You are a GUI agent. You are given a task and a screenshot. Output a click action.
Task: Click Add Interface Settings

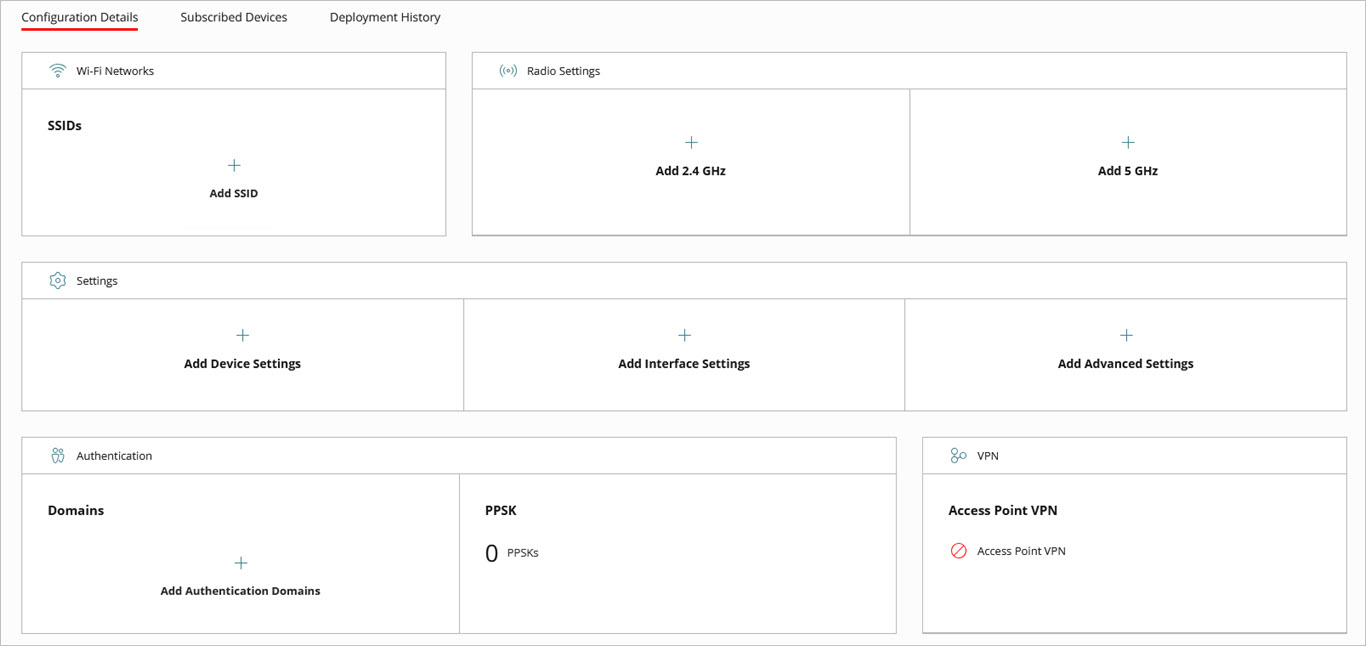click(684, 363)
